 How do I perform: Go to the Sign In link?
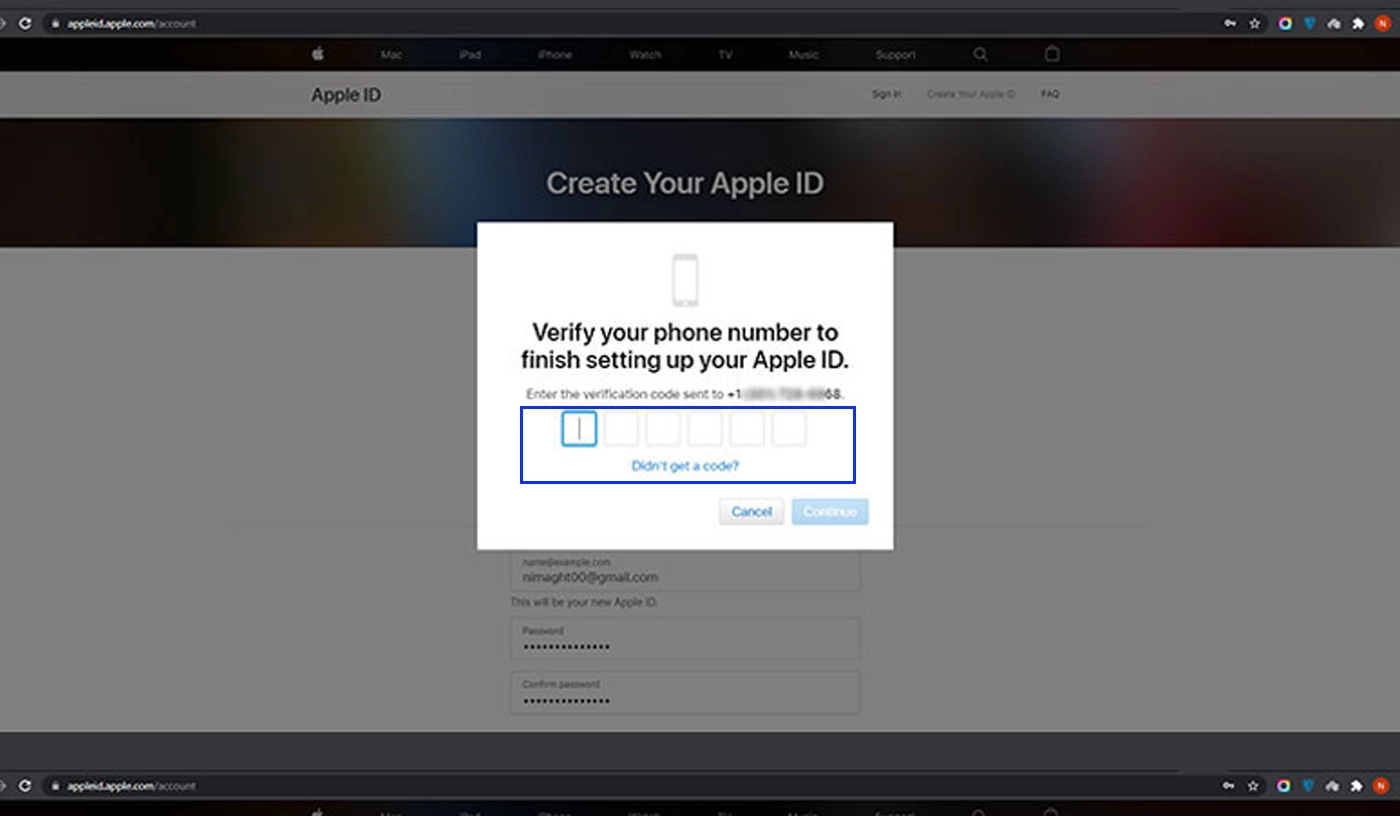pyautogui.click(x=886, y=94)
